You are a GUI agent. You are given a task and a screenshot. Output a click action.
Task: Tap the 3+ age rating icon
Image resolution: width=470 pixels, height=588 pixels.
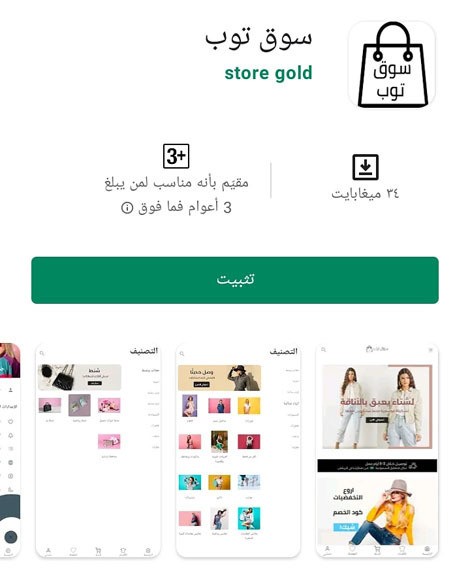(176, 156)
